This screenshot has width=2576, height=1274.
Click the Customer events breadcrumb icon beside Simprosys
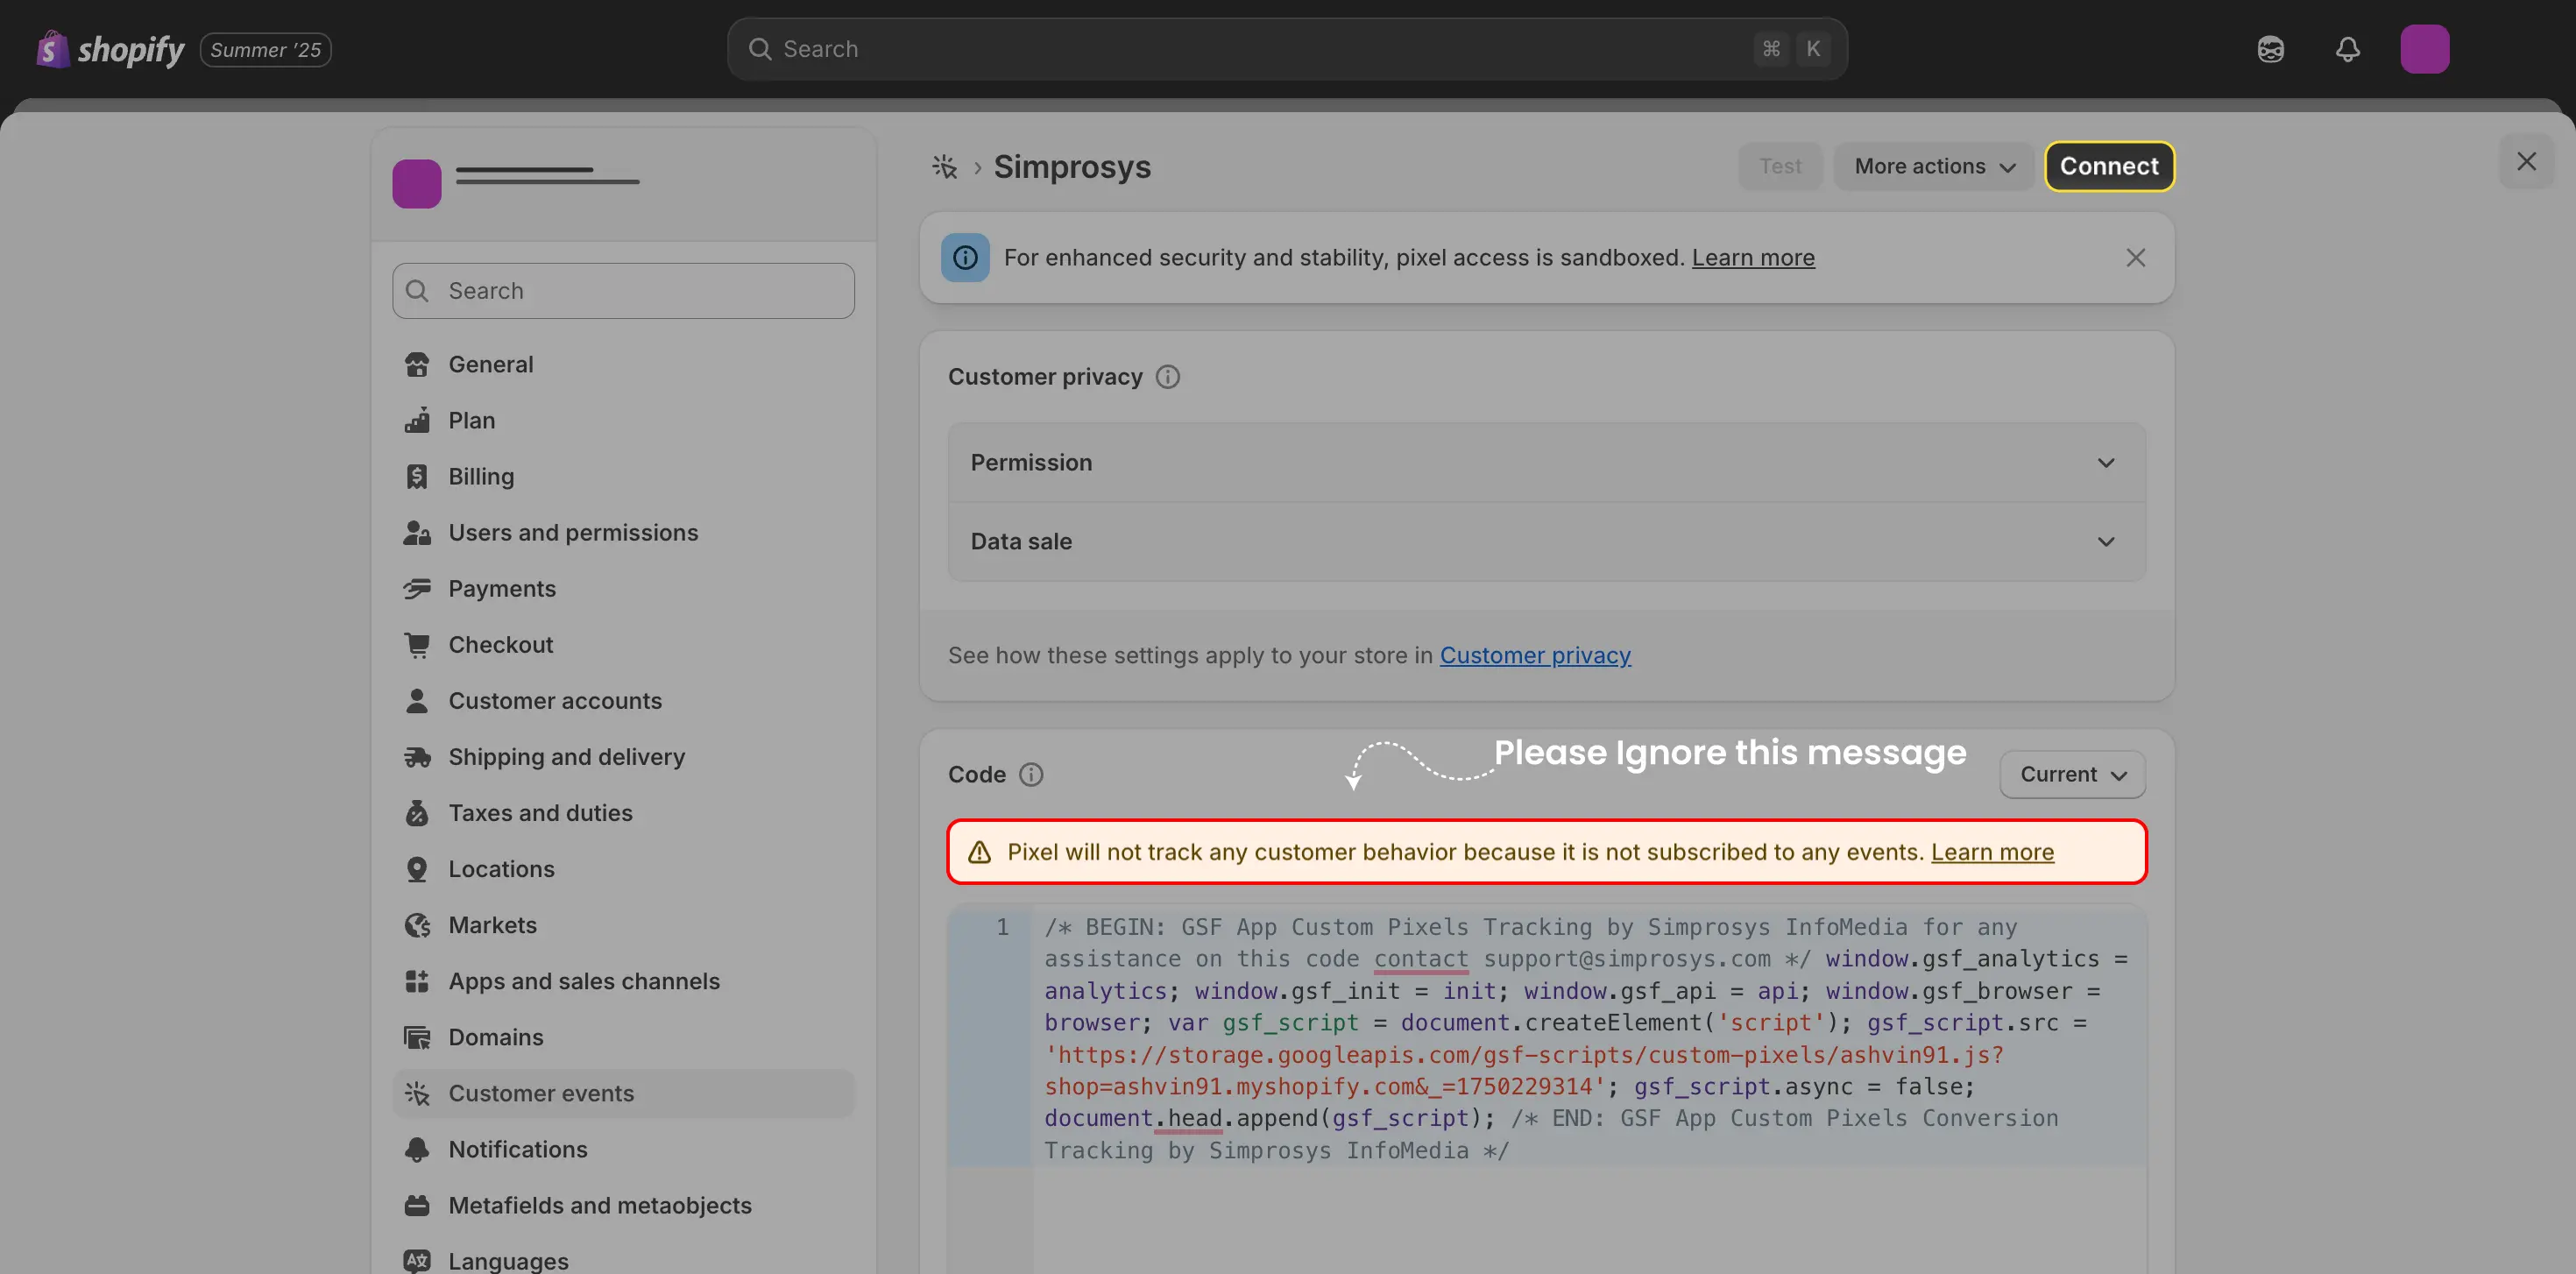944,166
